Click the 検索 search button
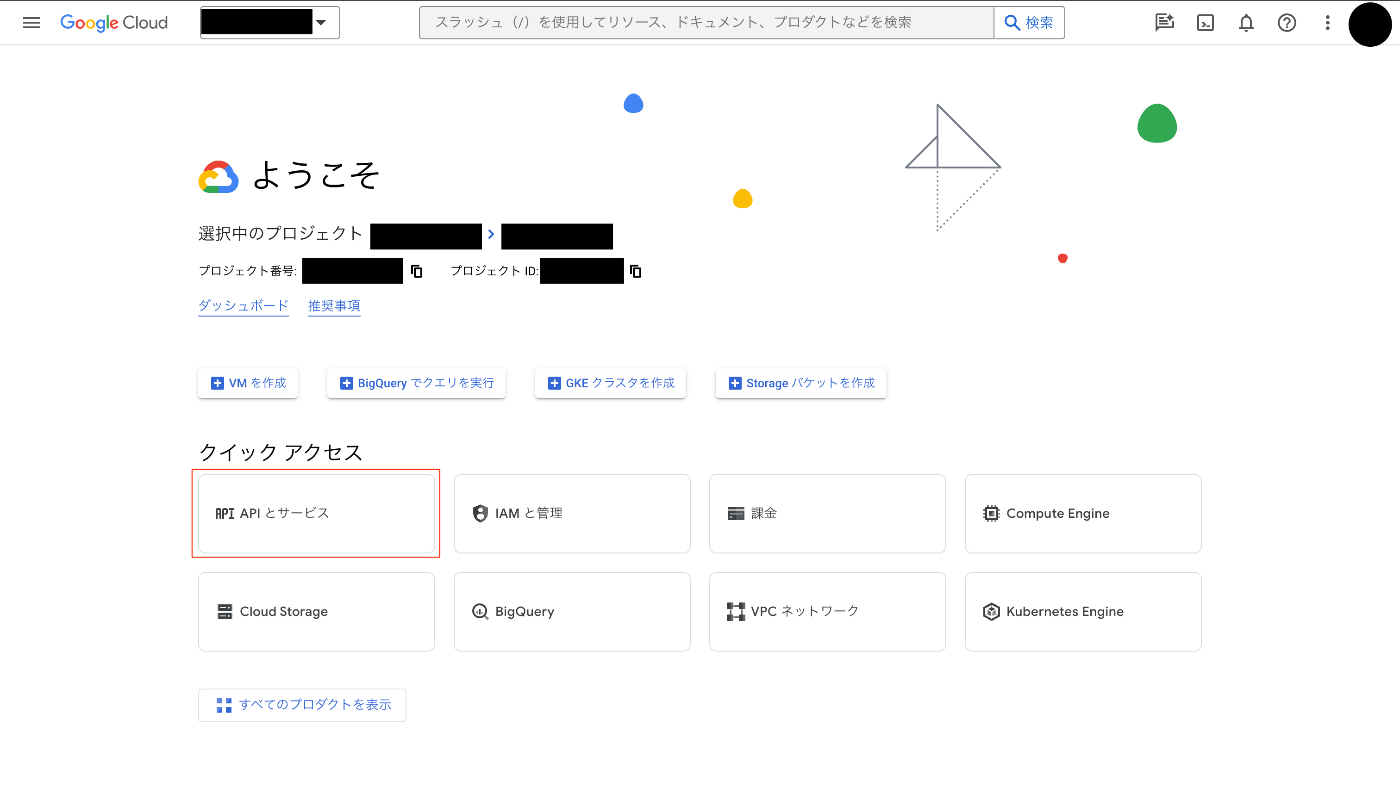The image size is (1400, 795). coord(1029,22)
